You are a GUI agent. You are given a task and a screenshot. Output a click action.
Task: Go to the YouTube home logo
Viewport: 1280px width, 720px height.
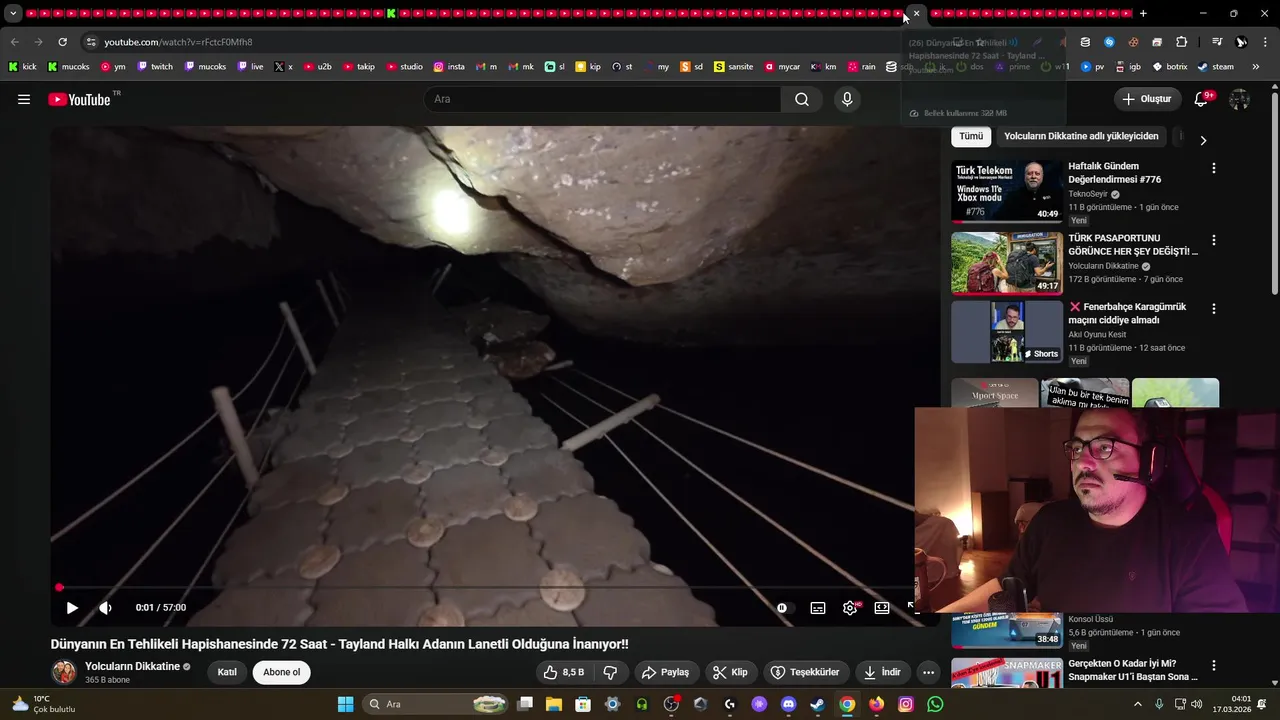tap(79, 99)
